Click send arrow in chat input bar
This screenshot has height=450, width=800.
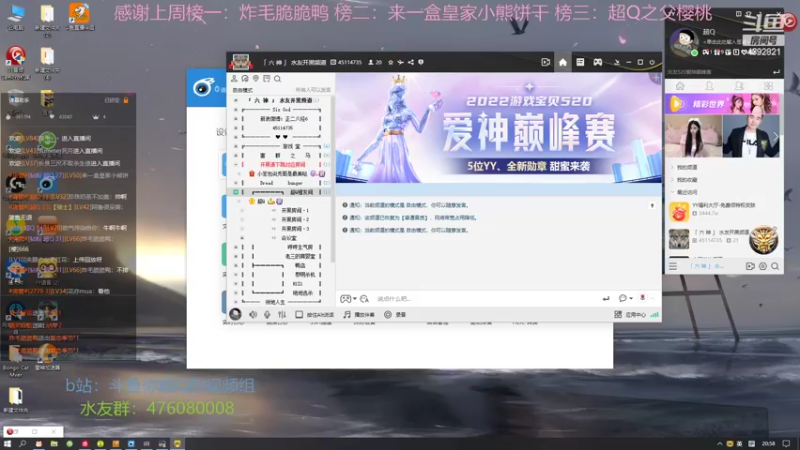tap(606, 298)
